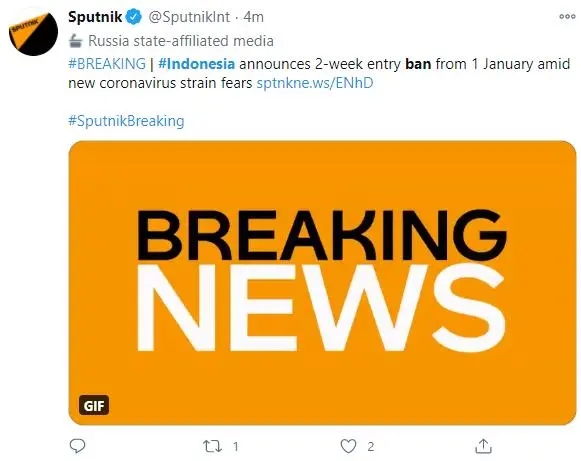Image resolution: width=581 pixels, height=461 pixels.
Task: Click the state-affiliated media podium icon
Action: point(76,41)
